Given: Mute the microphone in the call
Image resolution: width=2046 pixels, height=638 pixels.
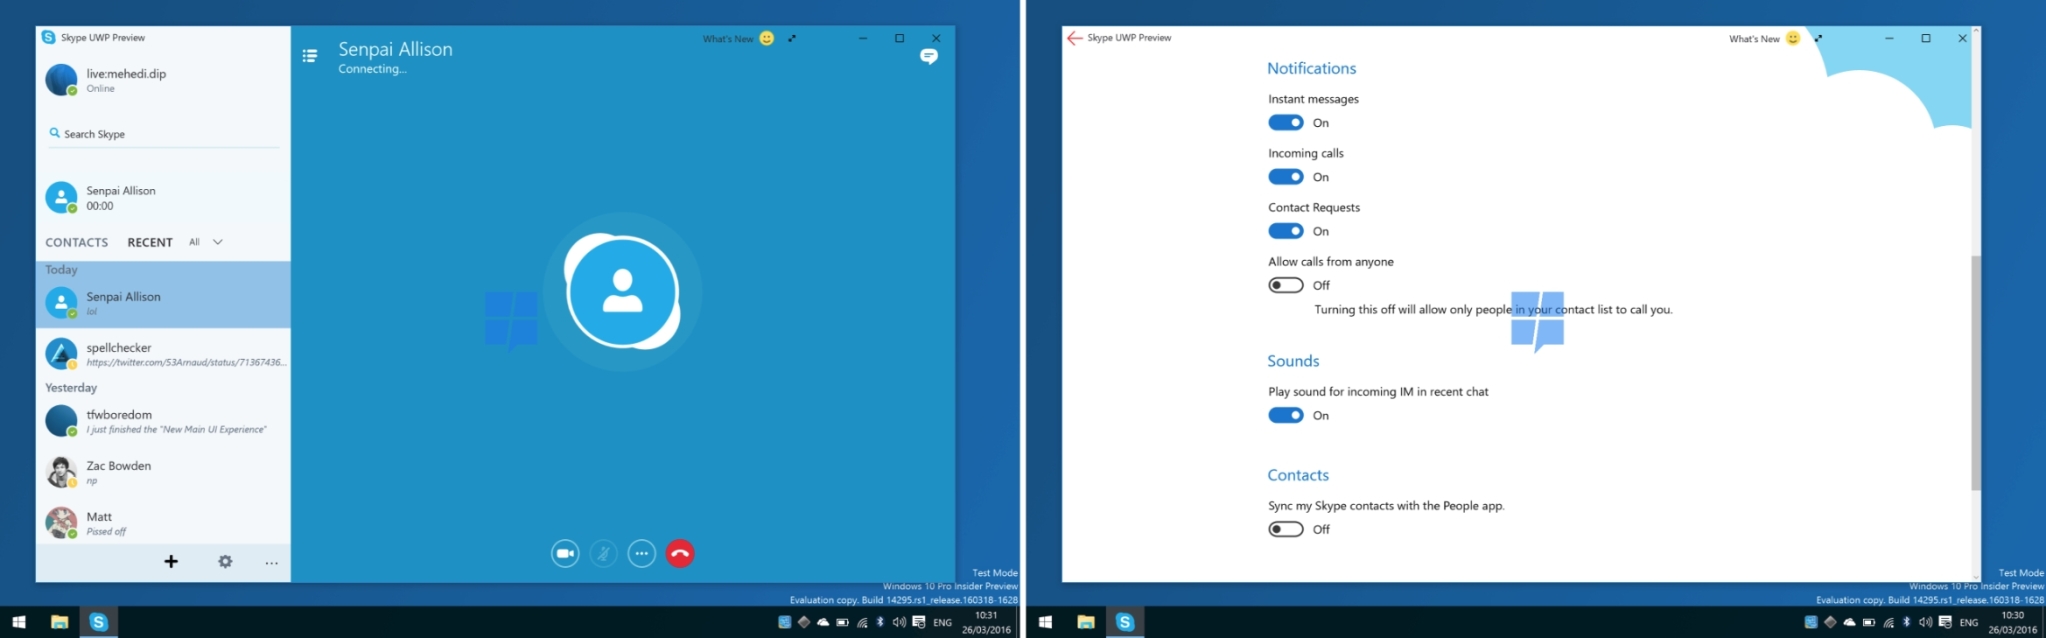Looking at the screenshot, I should pyautogui.click(x=603, y=553).
